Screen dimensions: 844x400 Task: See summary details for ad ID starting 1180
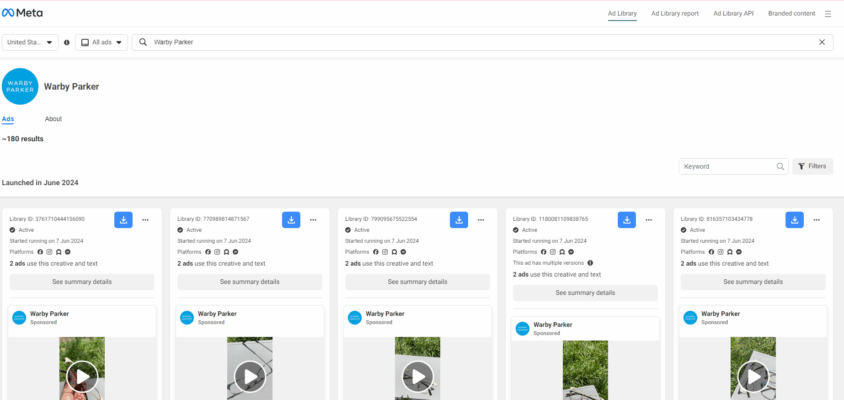(x=585, y=293)
